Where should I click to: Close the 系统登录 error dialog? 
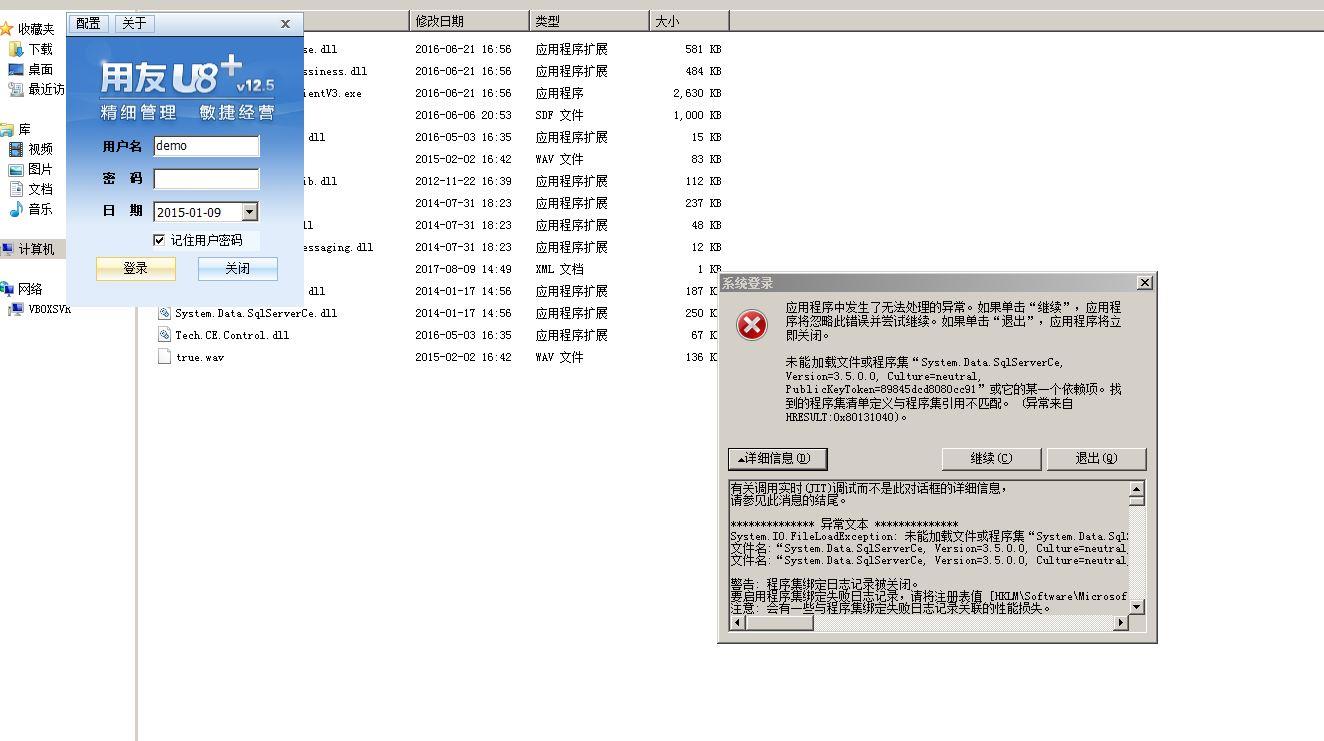coord(1145,283)
